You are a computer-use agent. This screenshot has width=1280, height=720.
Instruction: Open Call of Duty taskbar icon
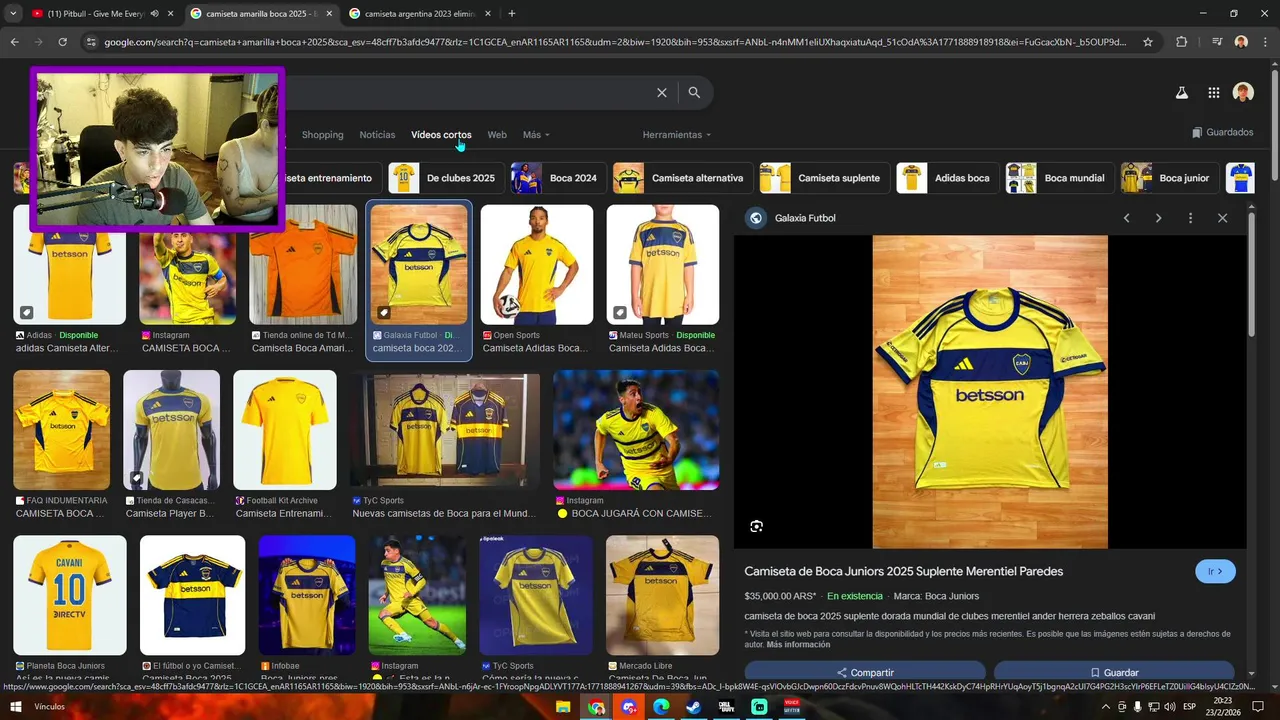coord(726,707)
